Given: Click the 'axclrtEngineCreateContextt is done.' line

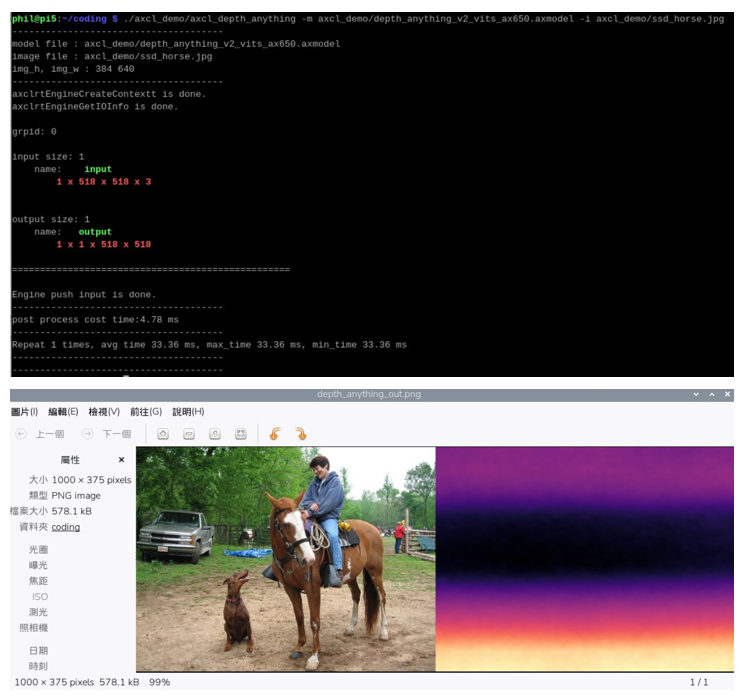Looking at the screenshot, I should point(109,94).
